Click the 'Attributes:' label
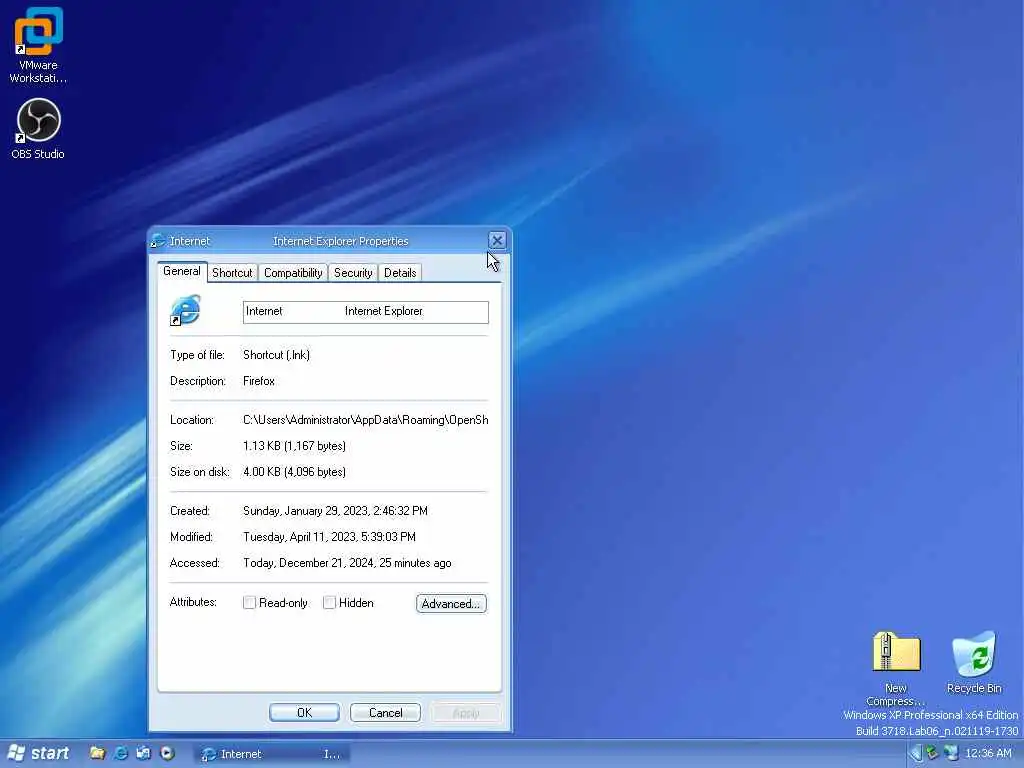 point(193,601)
